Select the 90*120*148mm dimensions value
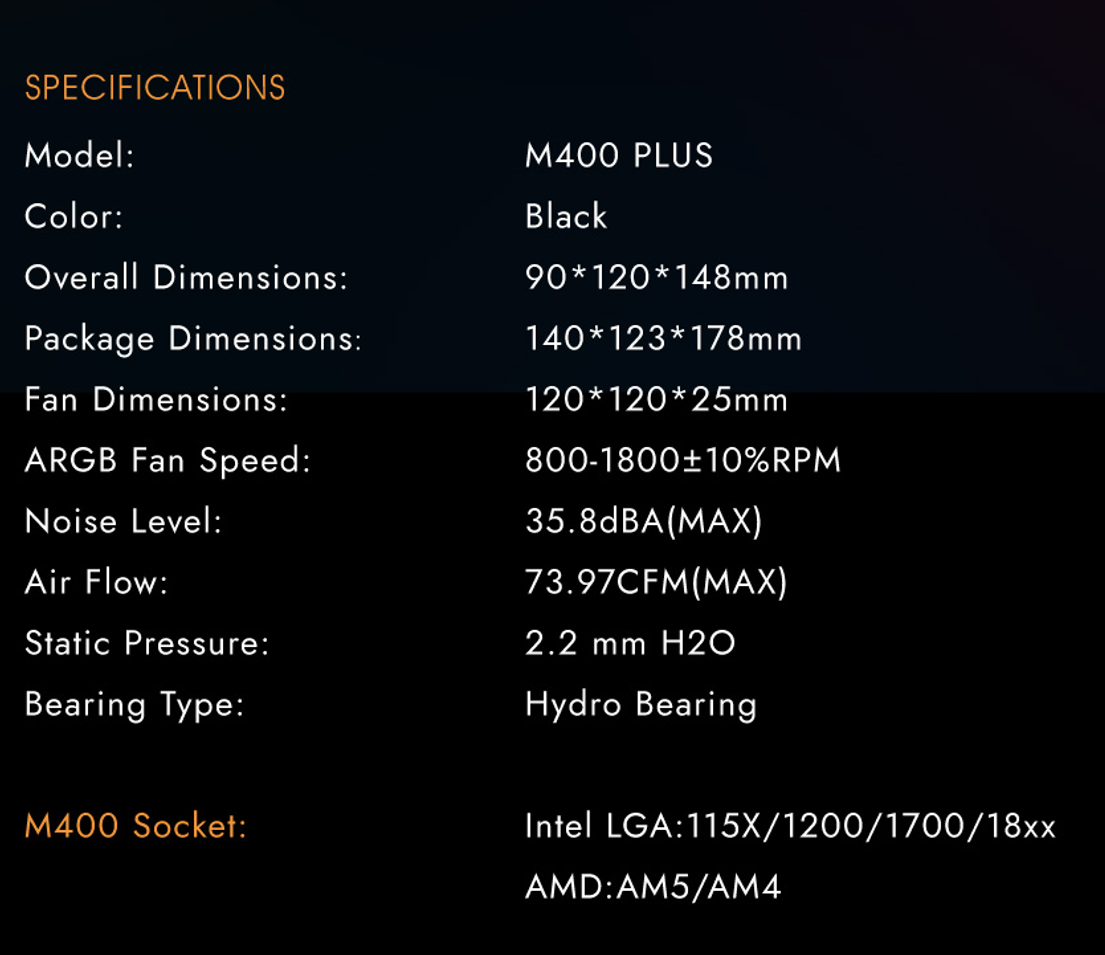The image size is (1105, 955). point(657,278)
